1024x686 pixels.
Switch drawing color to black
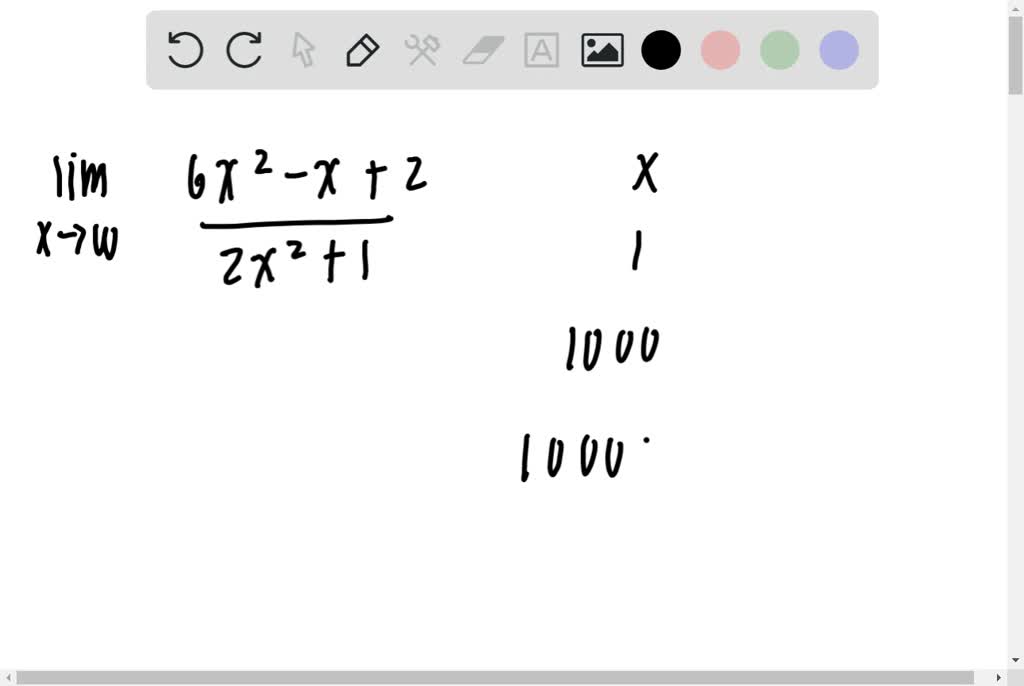tap(661, 49)
